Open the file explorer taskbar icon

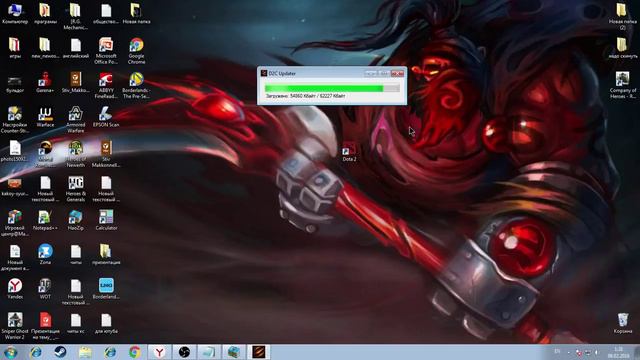click(85, 352)
